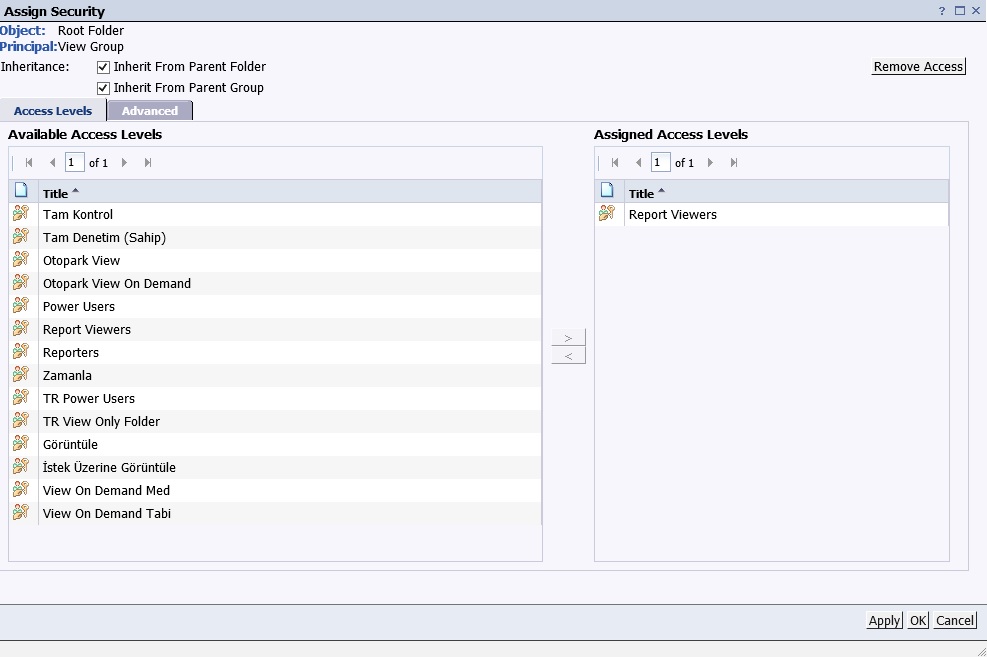Go to first page of Assigned Access Levels

[x=615, y=162]
